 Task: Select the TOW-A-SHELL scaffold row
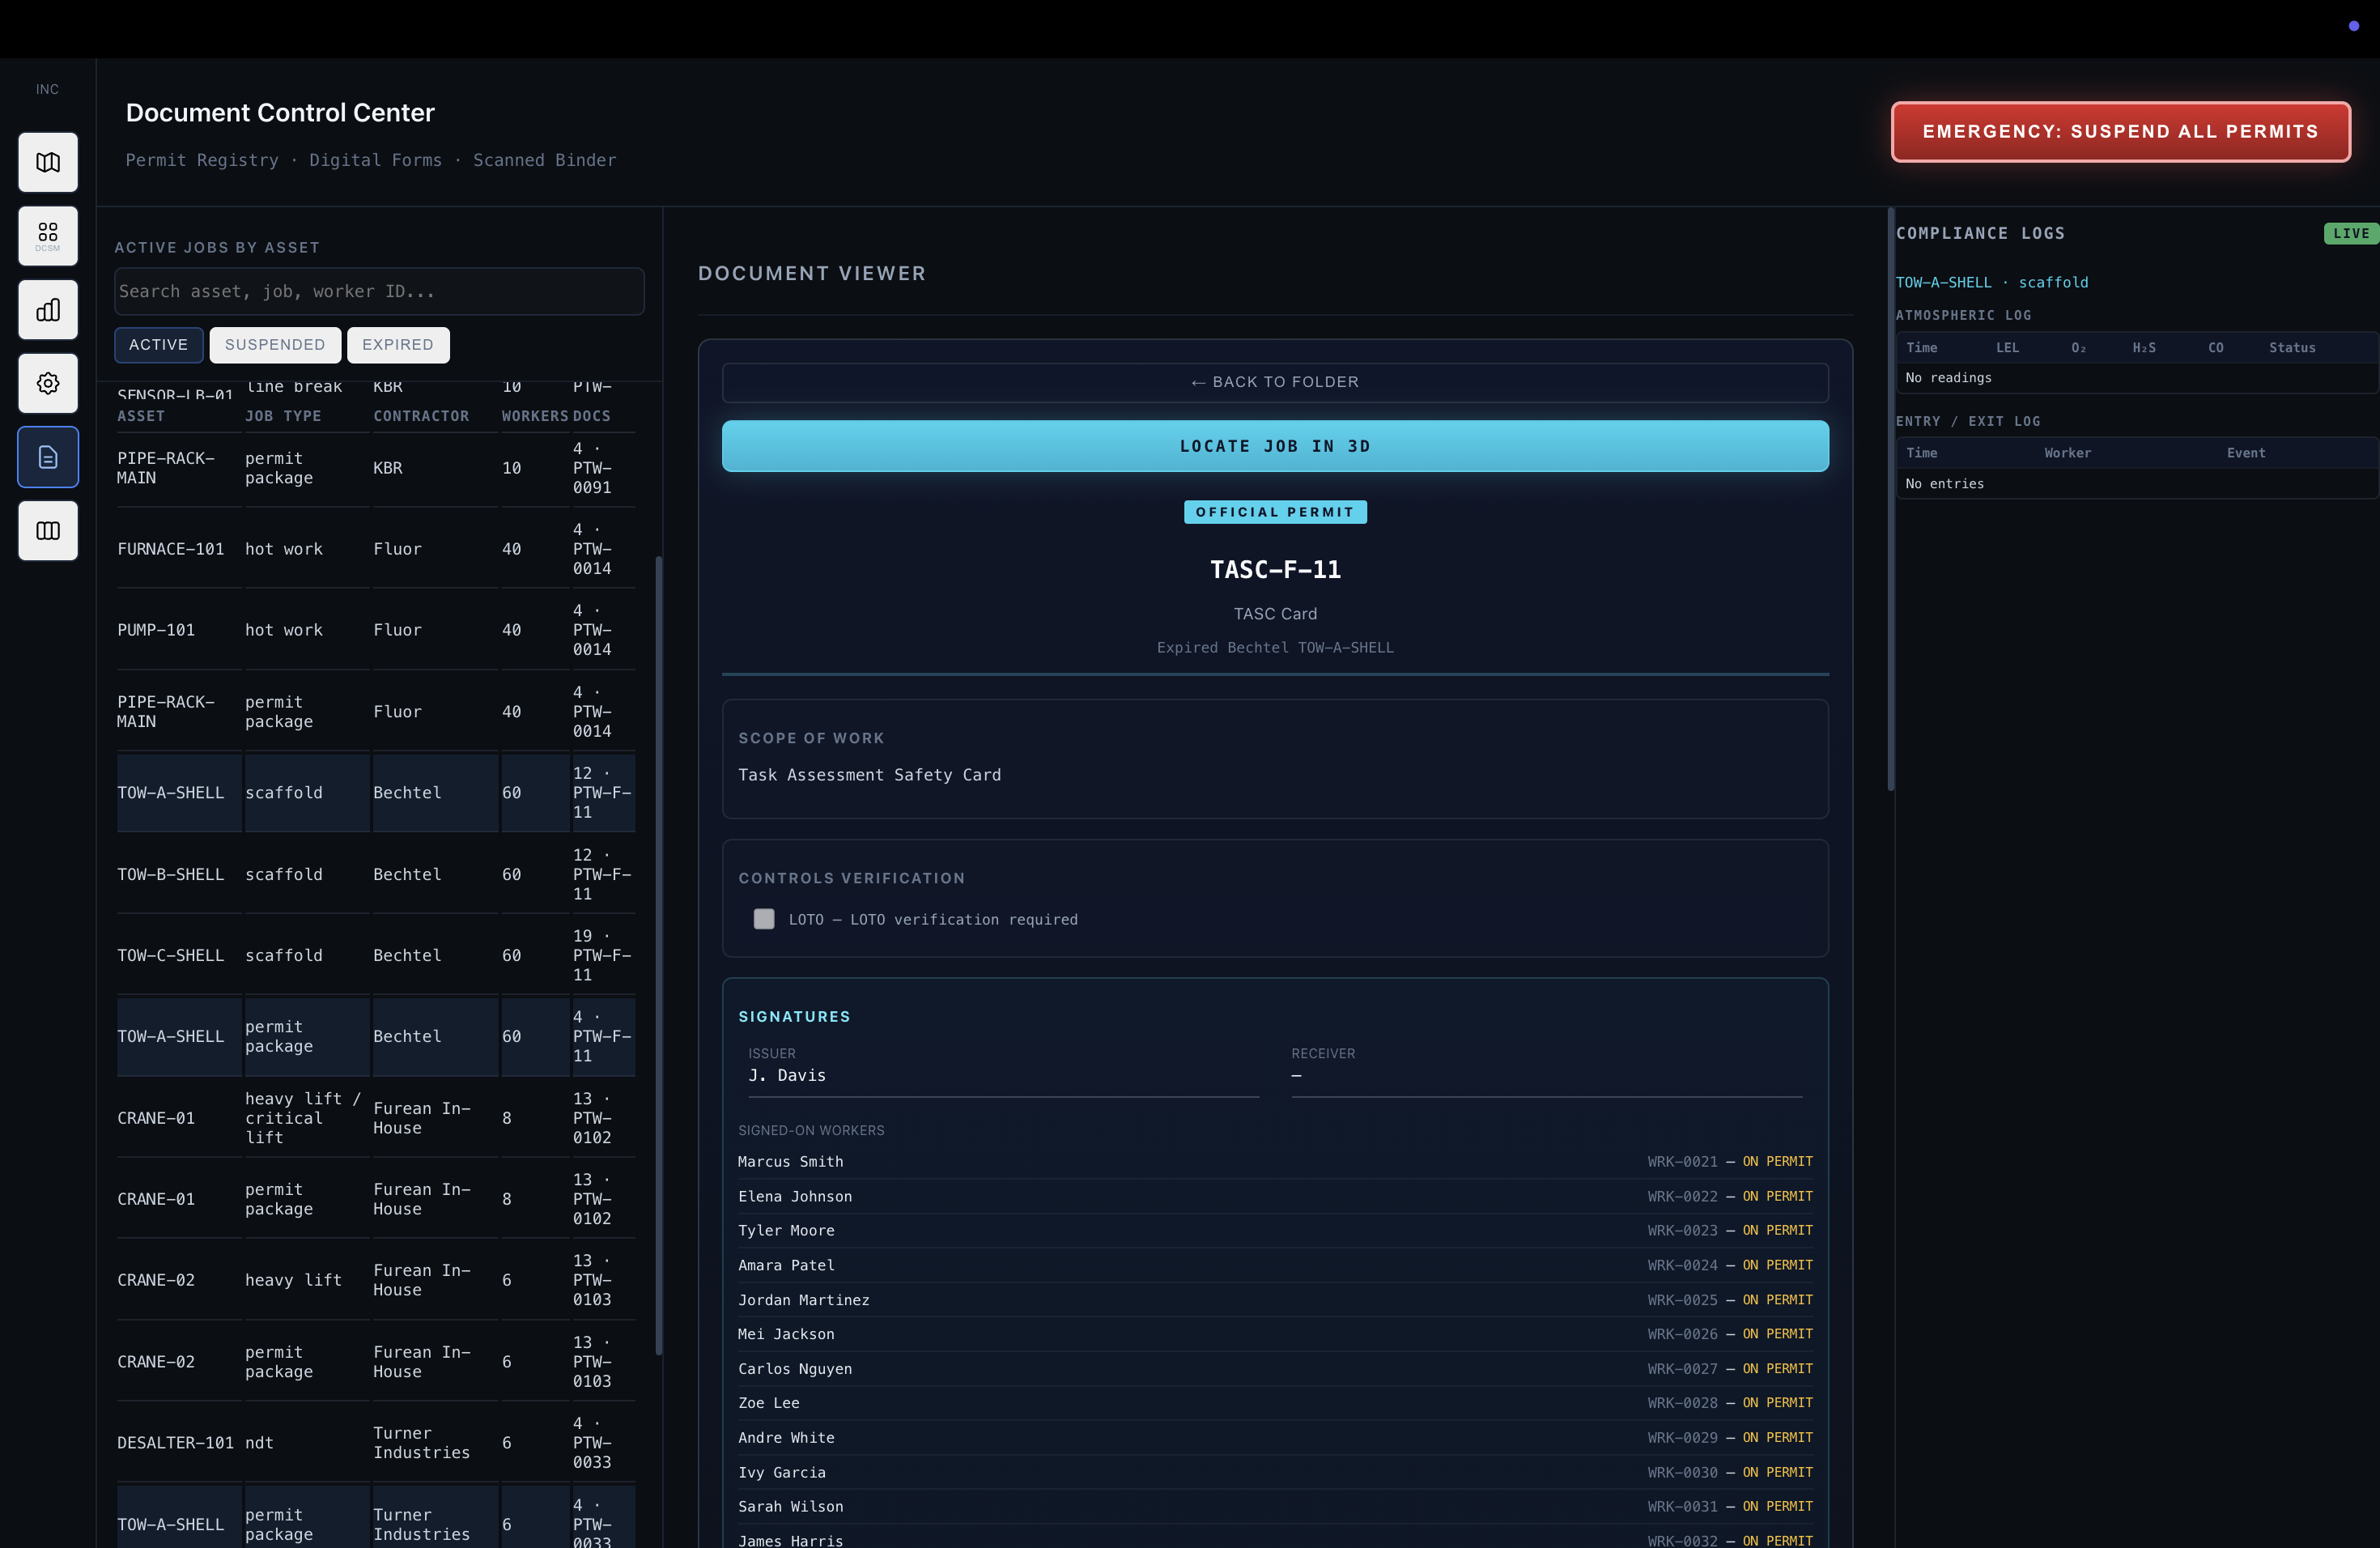376,793
